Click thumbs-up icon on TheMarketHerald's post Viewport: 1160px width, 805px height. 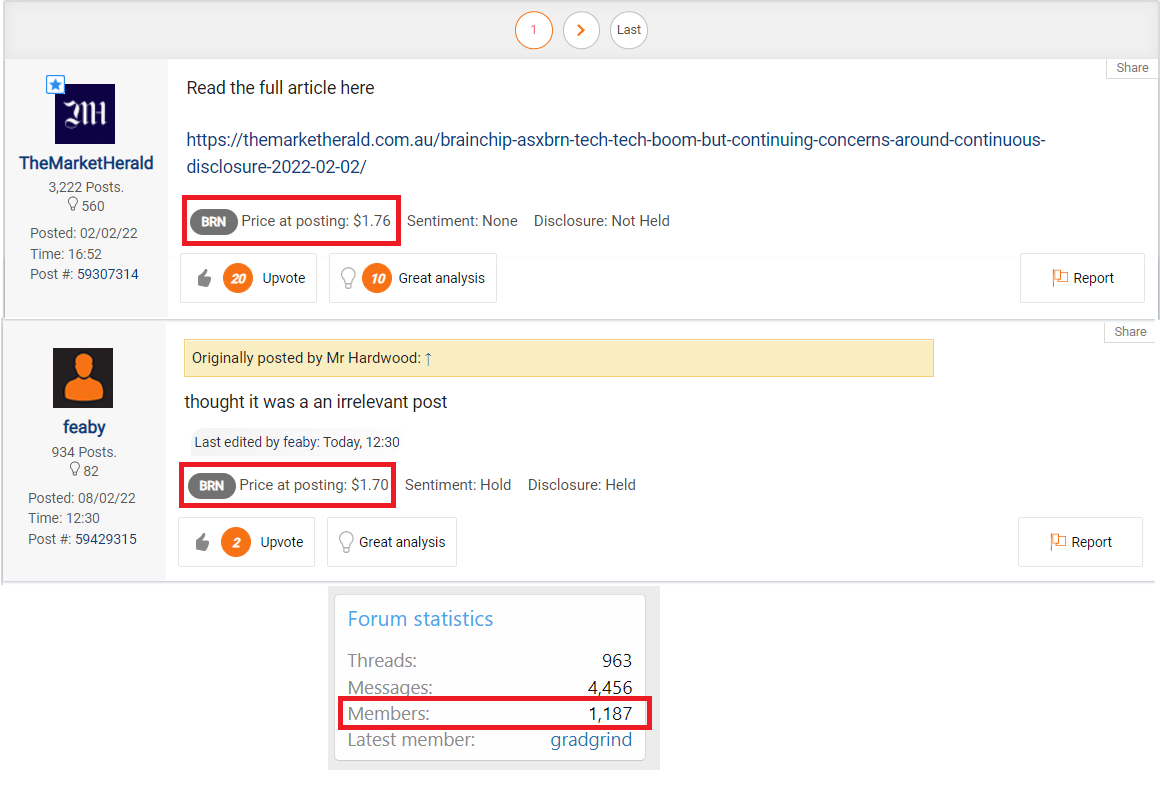coord(204,278)
